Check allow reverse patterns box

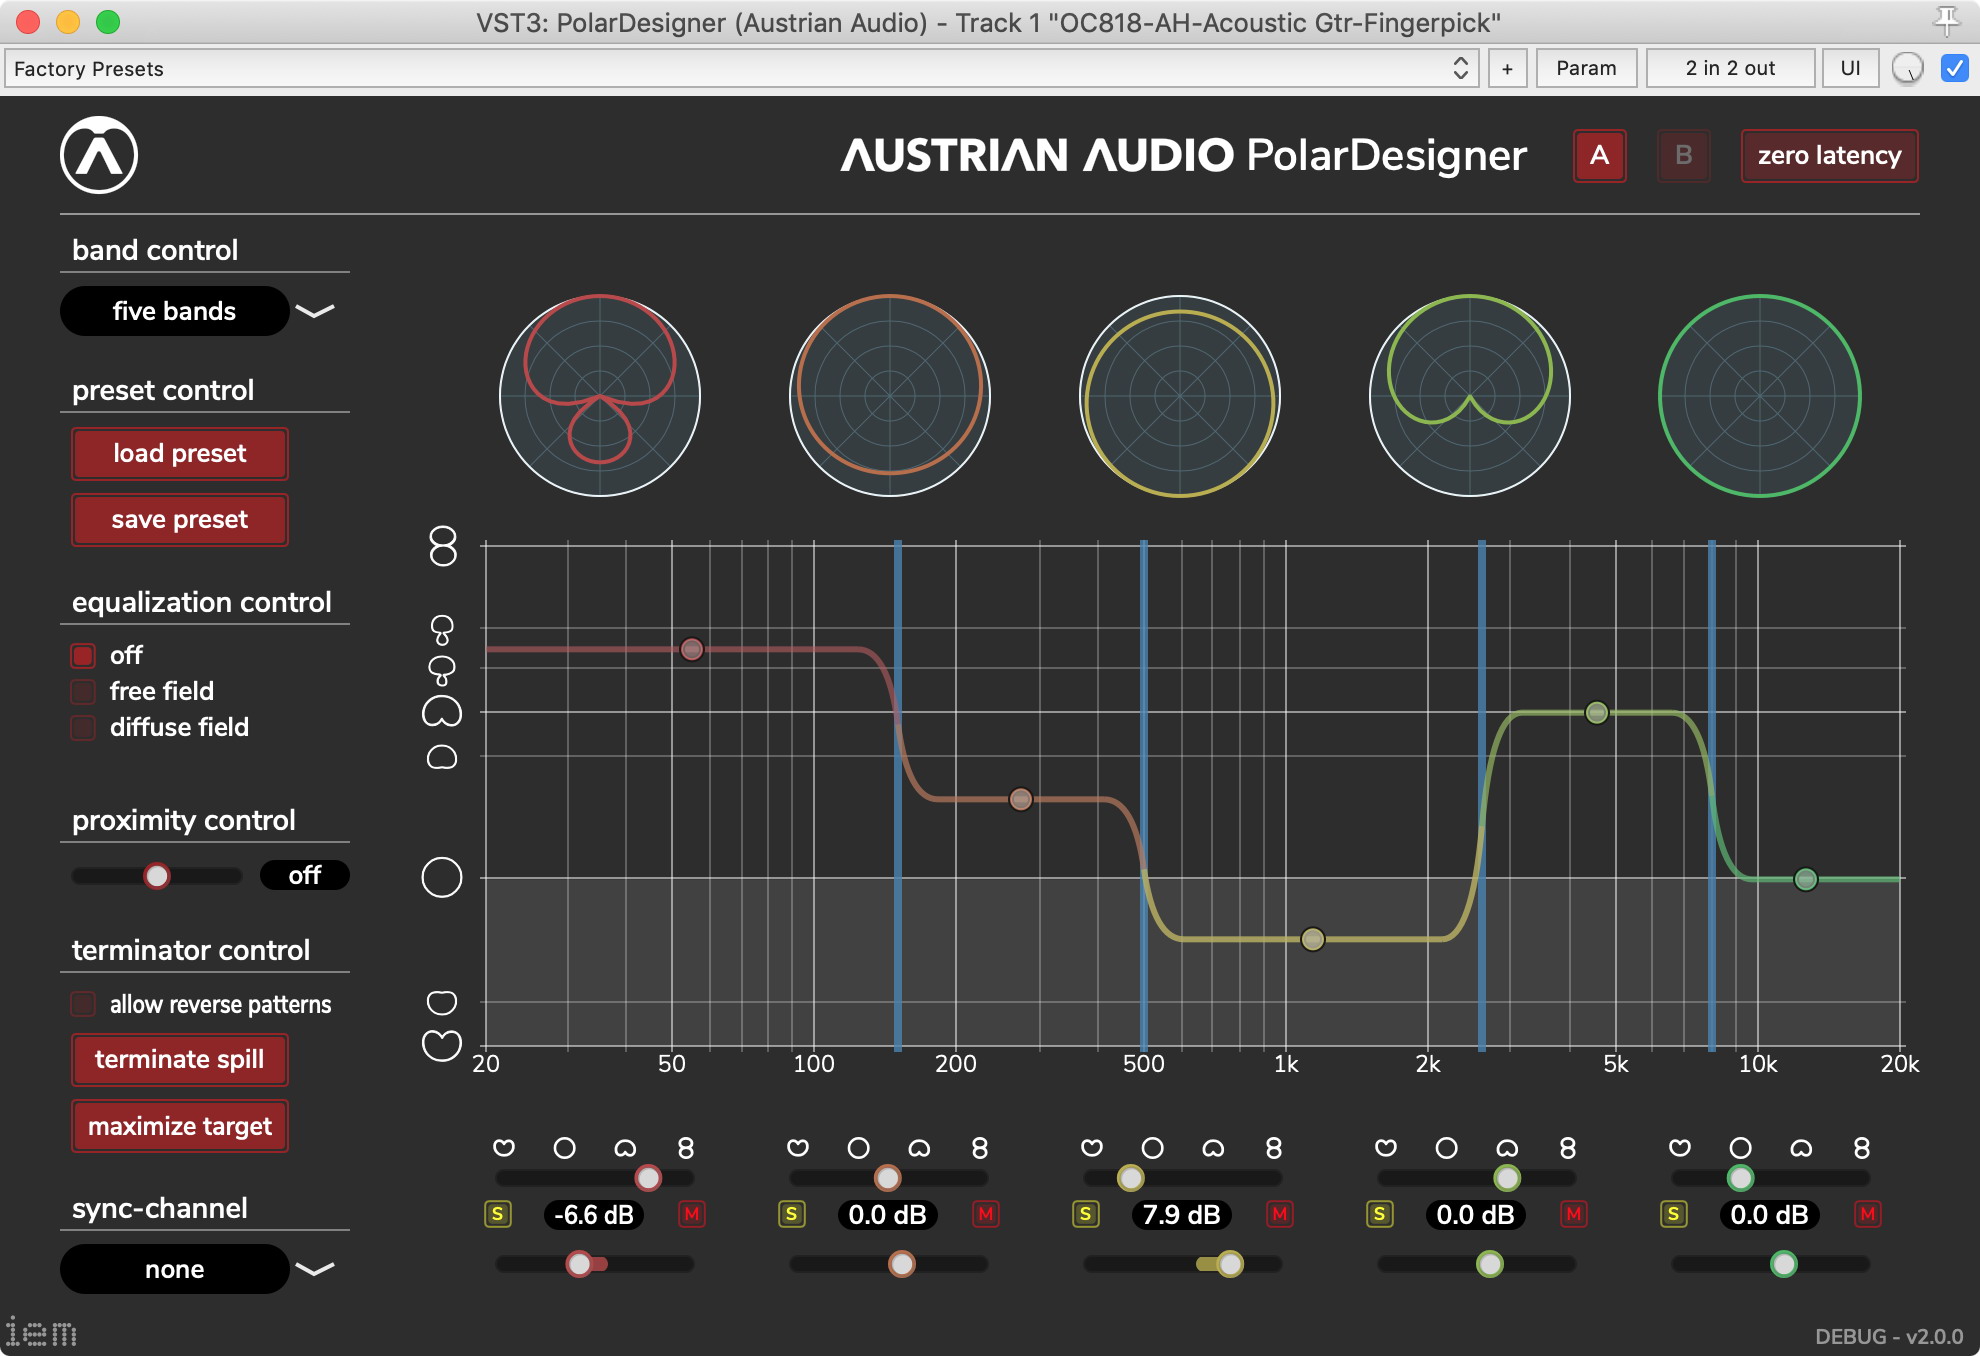pyautogui.click(x=83, y=1004)
